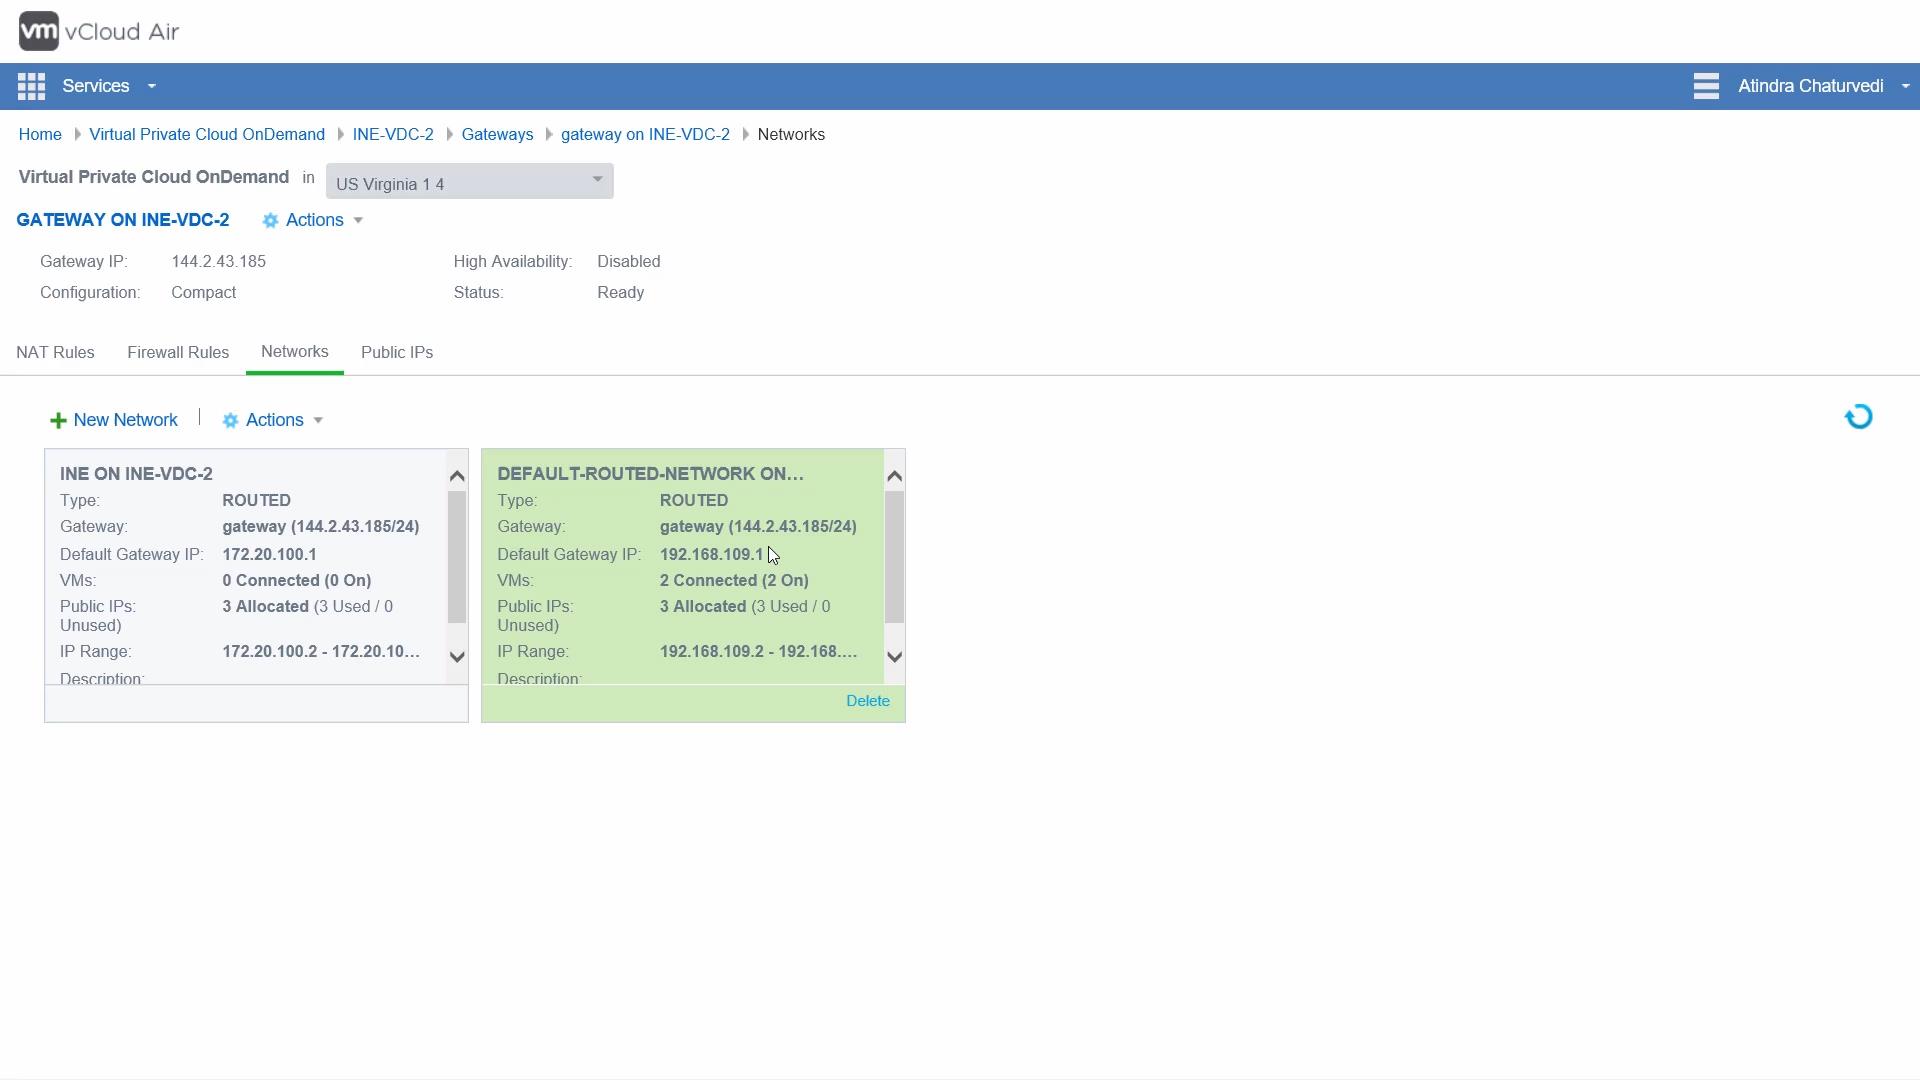
Task: Click scrollbar thumb in default routed network card
Action: tap(895, 557)
